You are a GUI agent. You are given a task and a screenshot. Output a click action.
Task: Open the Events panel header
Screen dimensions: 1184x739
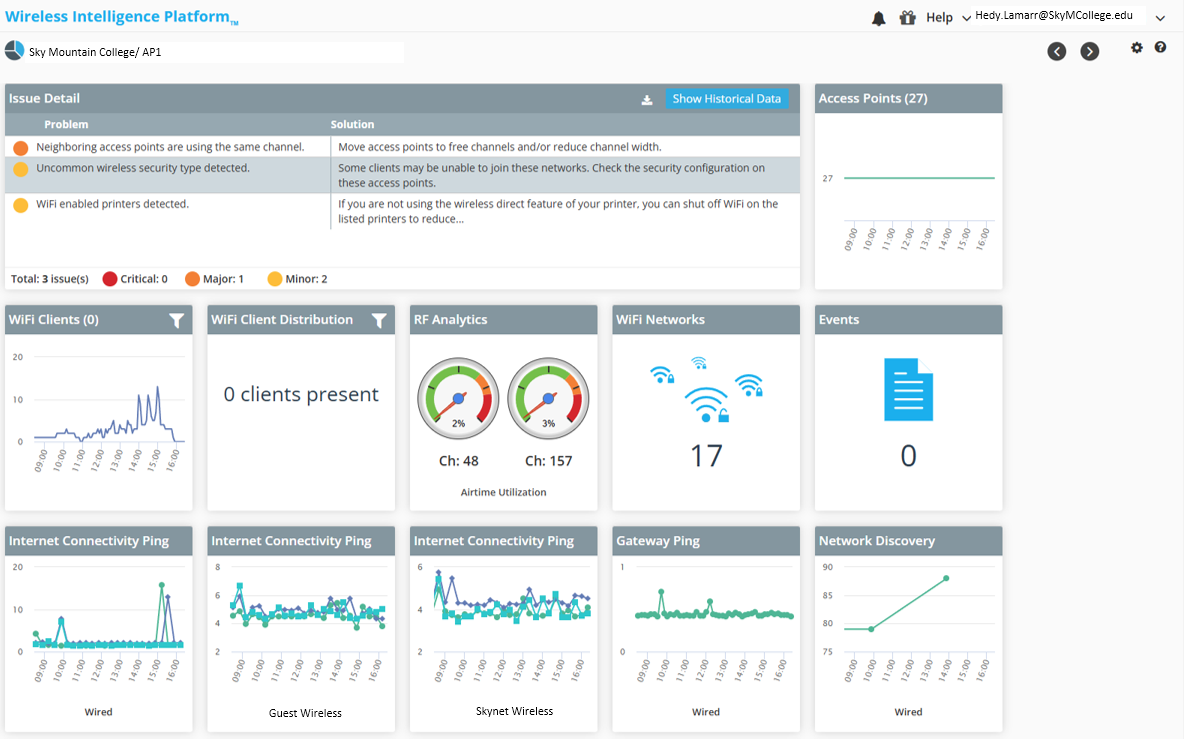coord(908,319)
